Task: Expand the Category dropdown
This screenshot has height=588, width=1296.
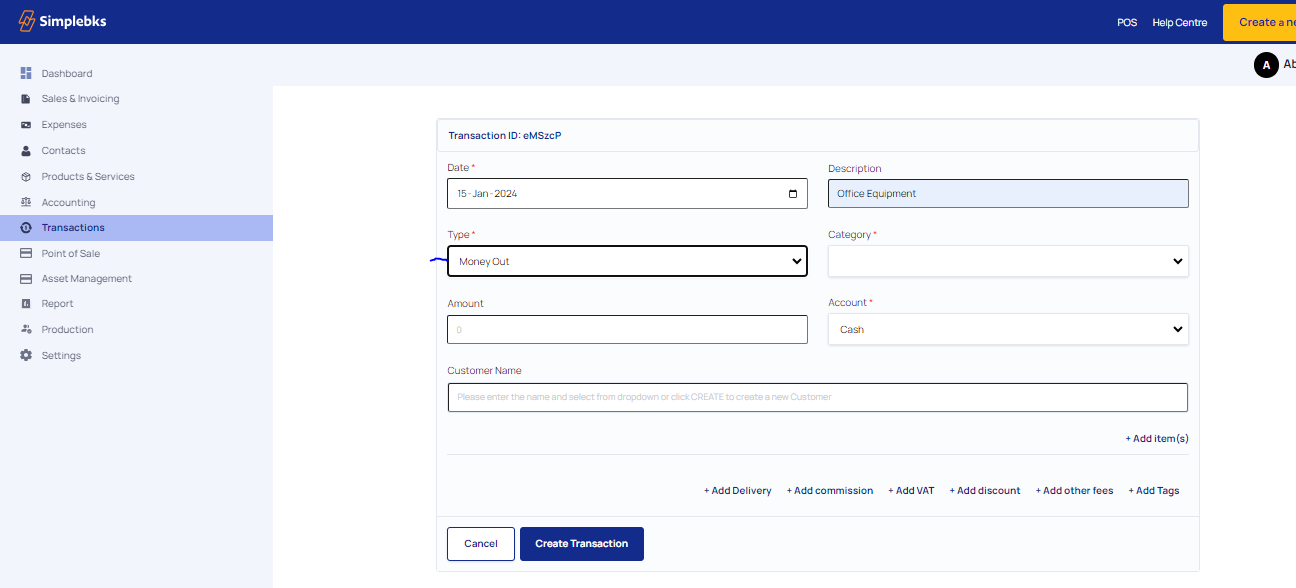Action: 1008,261
